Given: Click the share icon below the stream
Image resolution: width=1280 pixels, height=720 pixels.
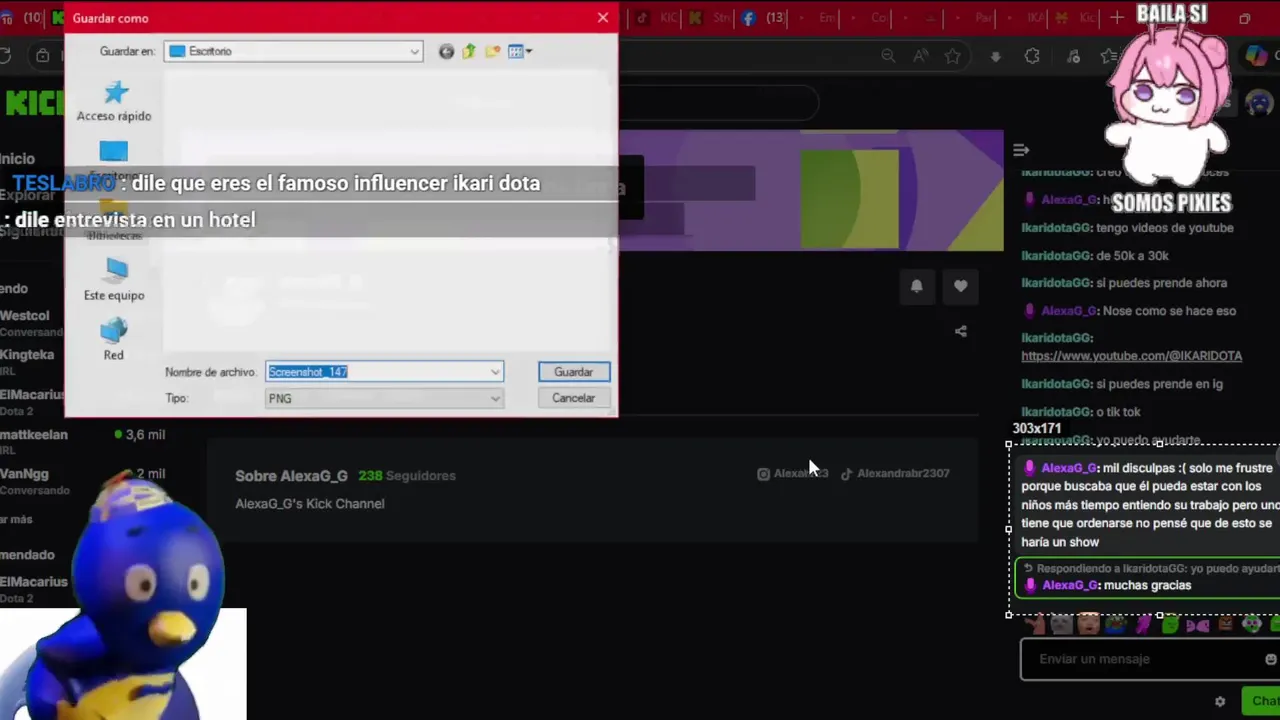Looking at the screenshot, I should [x=960, y=331].
